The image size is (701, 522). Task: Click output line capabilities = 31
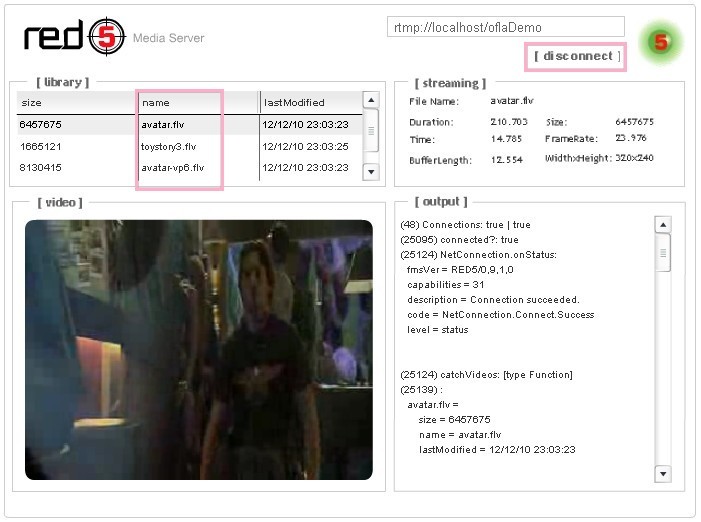click(446, 285)
